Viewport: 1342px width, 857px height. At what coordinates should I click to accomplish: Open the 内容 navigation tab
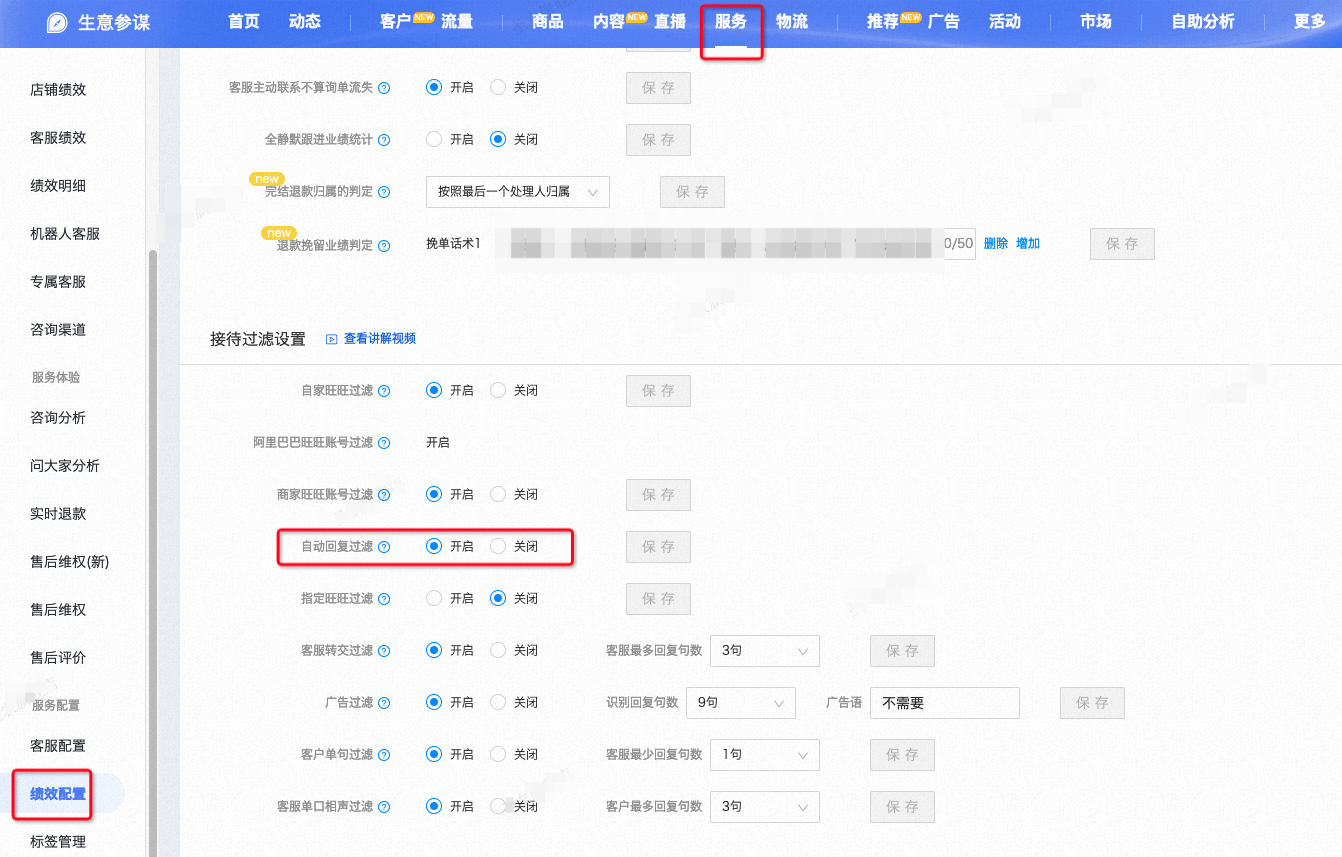click(x=609, y=21)
